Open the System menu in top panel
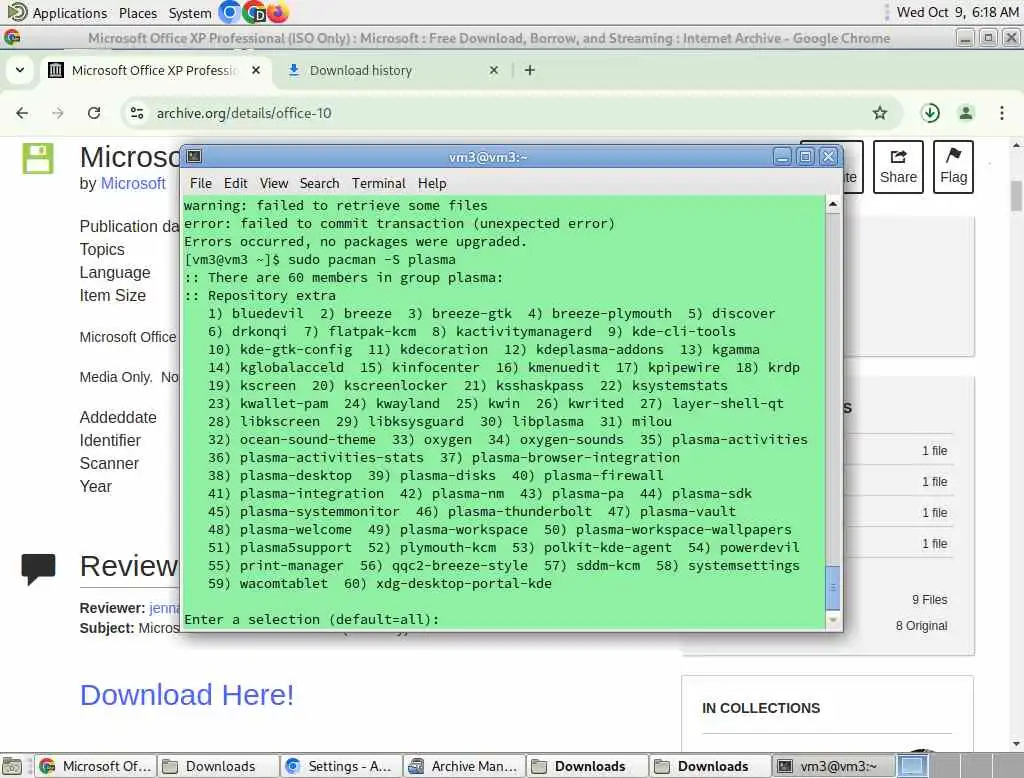Viewport: 1024px width, 778px height. 189,13
